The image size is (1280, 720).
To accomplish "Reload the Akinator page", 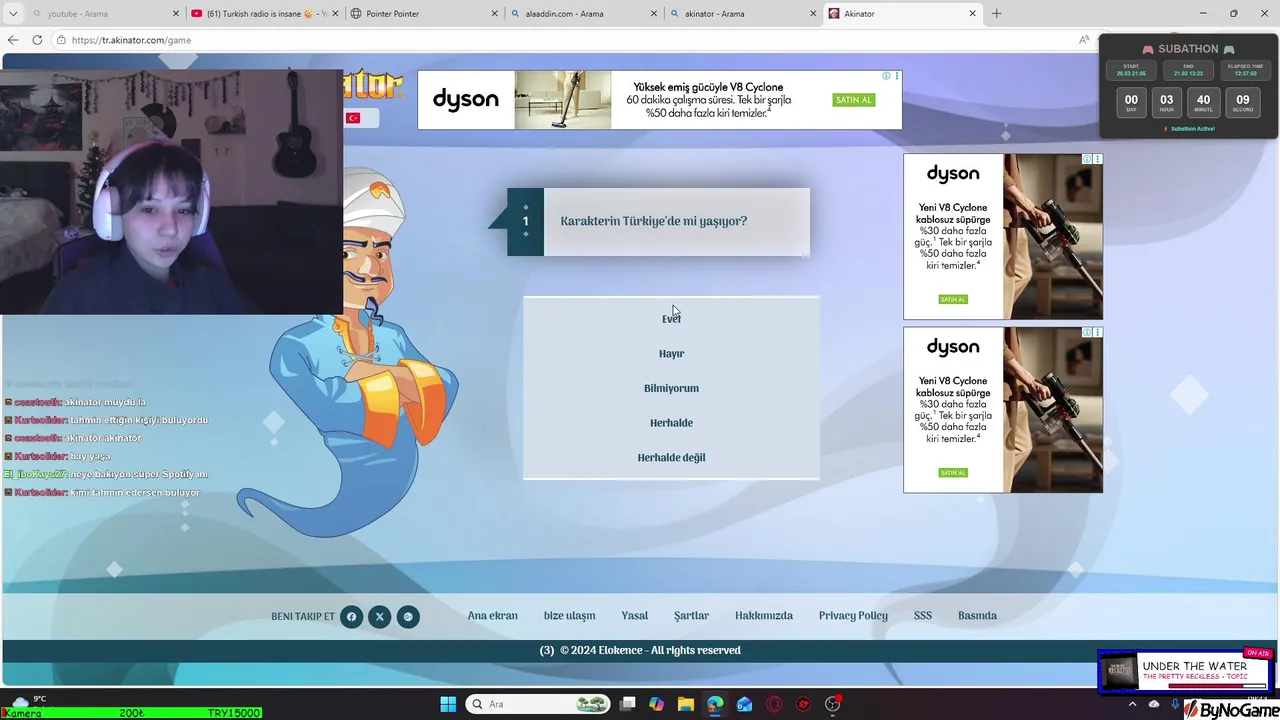I will click(37, 40).
